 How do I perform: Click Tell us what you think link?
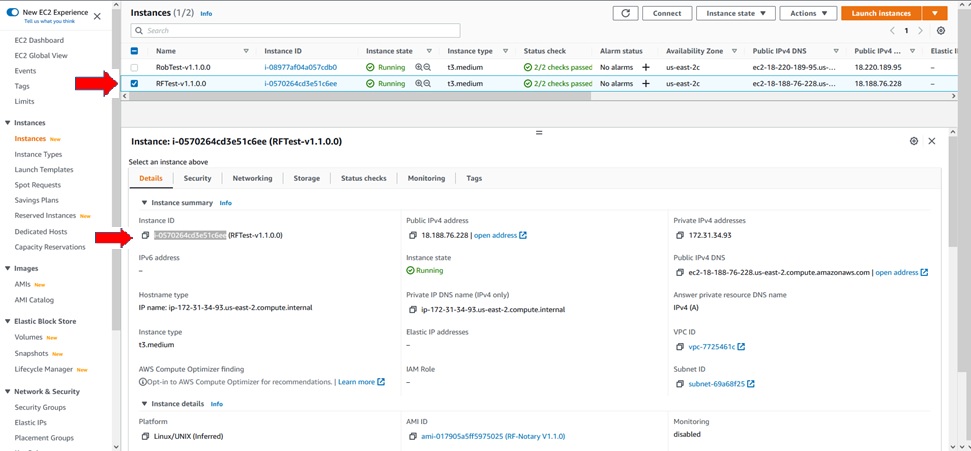point(50,21)
